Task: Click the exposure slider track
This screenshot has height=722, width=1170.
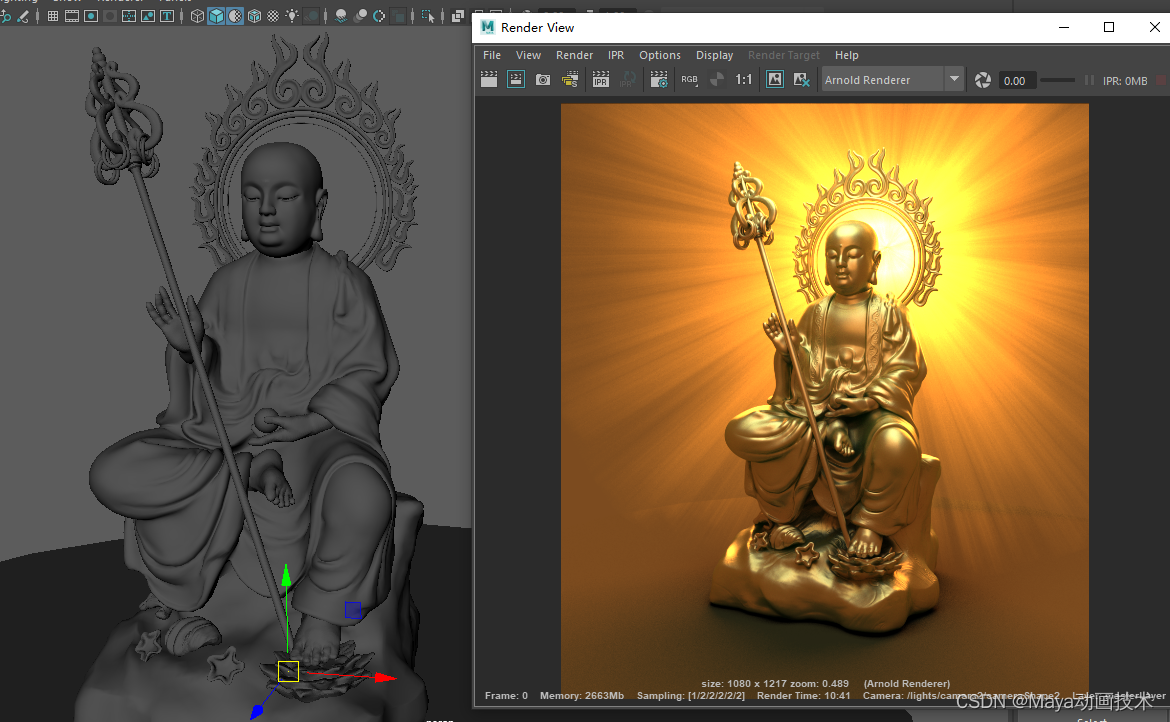Action: [1057, 80]
